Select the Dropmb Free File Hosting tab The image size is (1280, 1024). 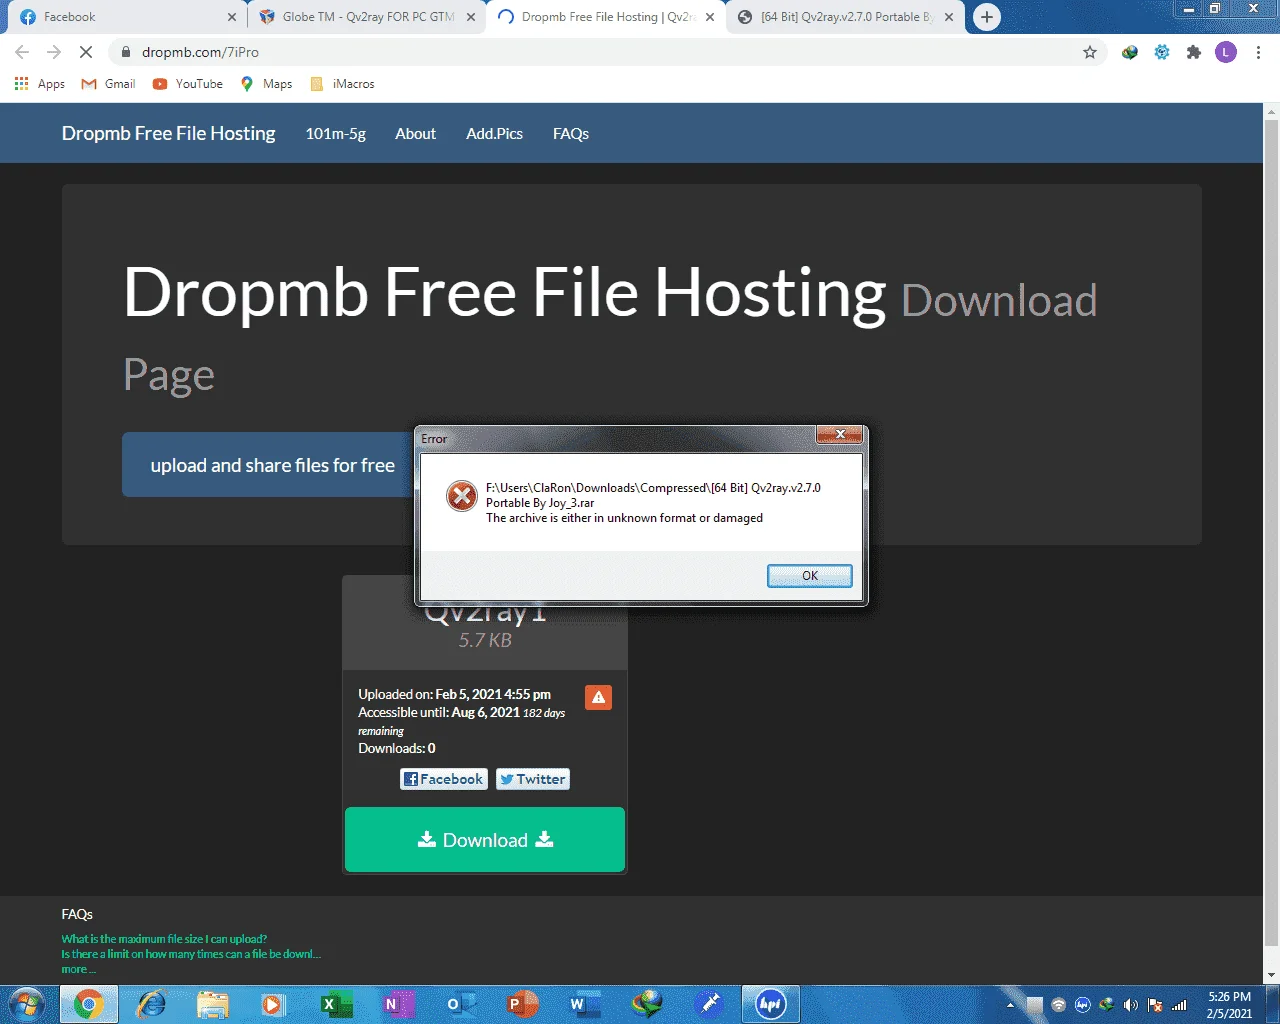coord(606,17)
